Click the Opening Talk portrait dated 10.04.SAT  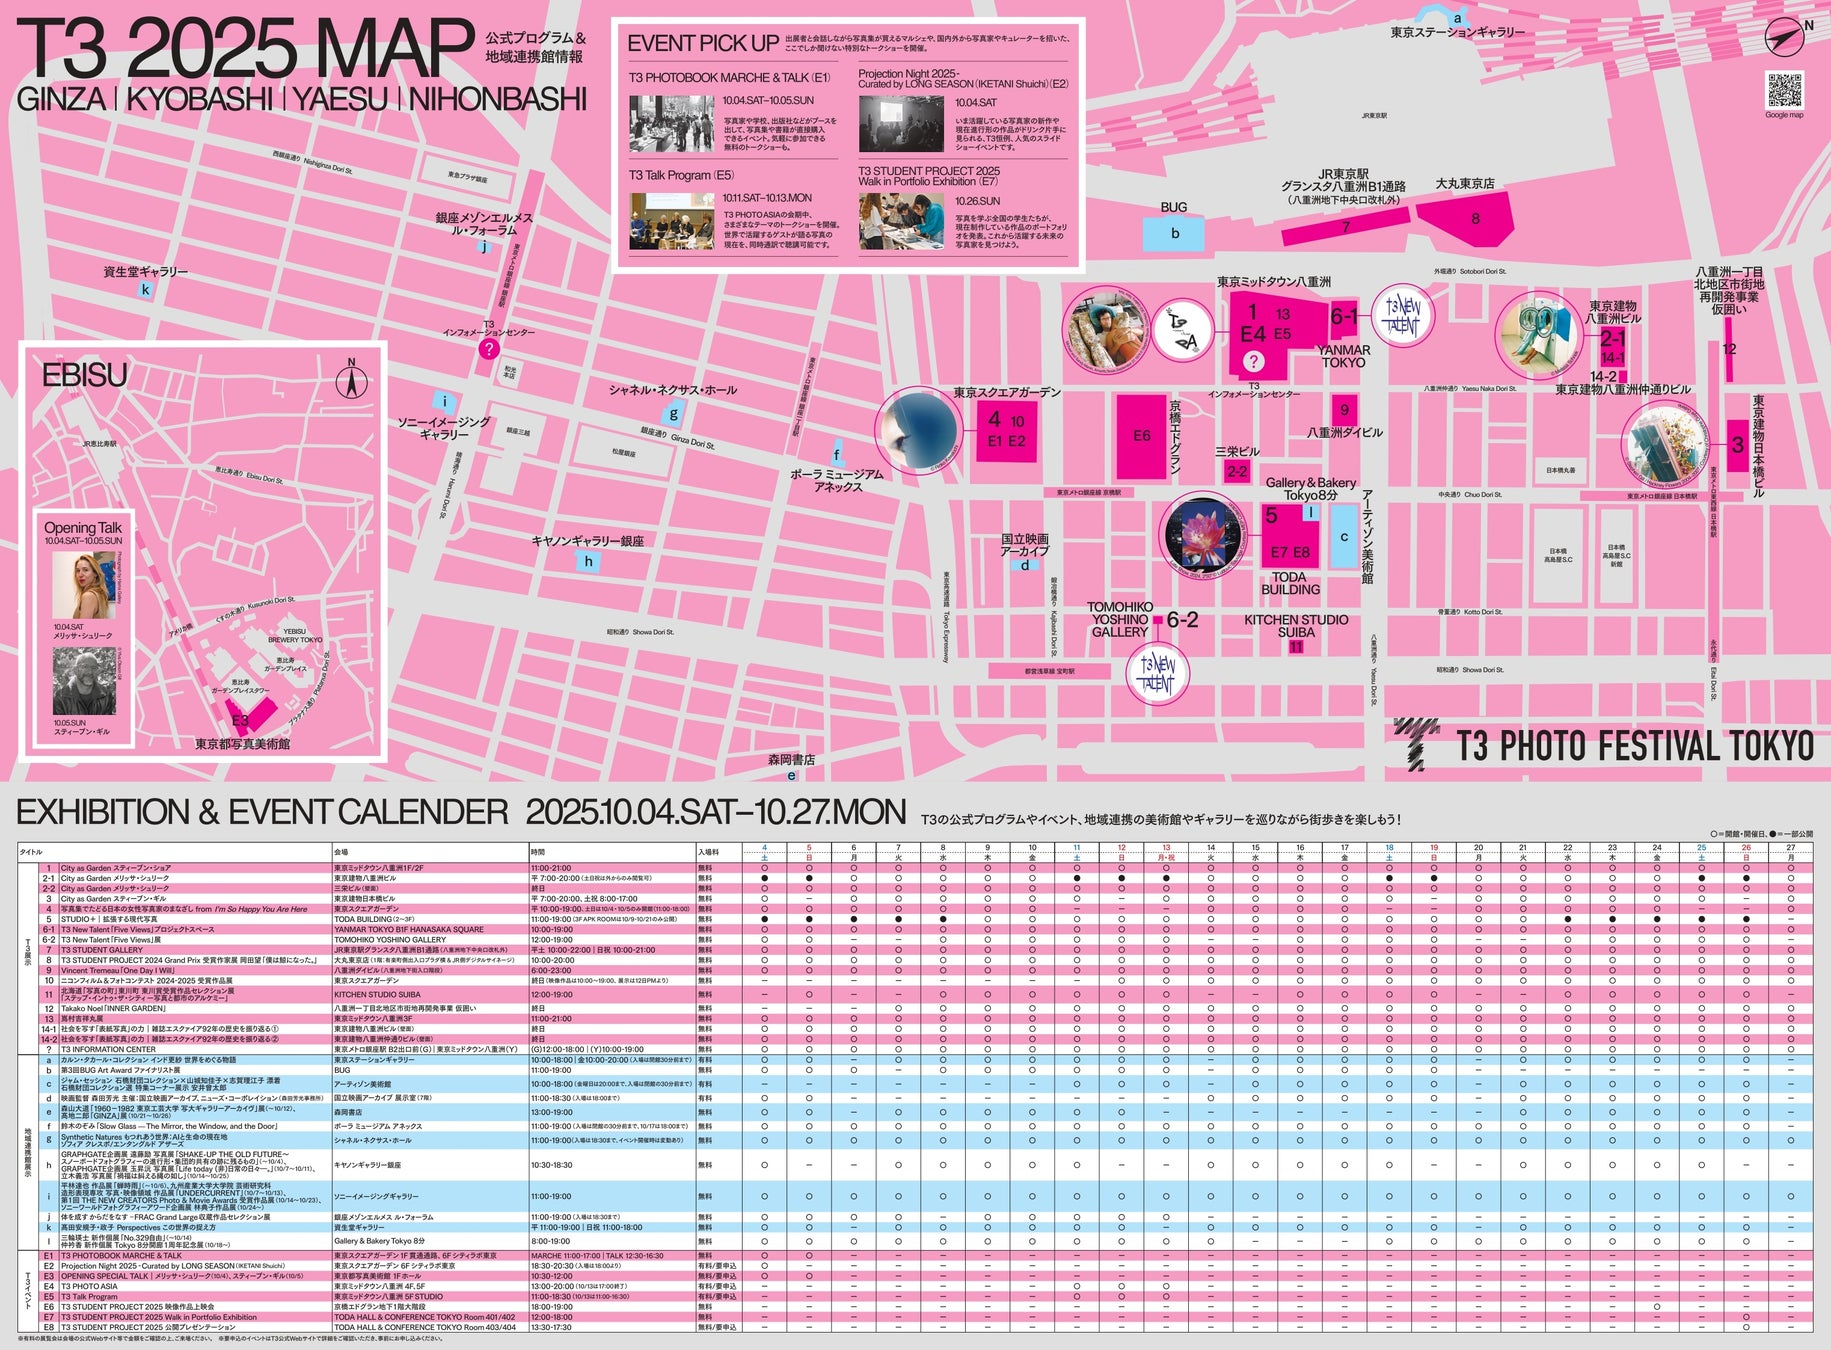[84, 585]
